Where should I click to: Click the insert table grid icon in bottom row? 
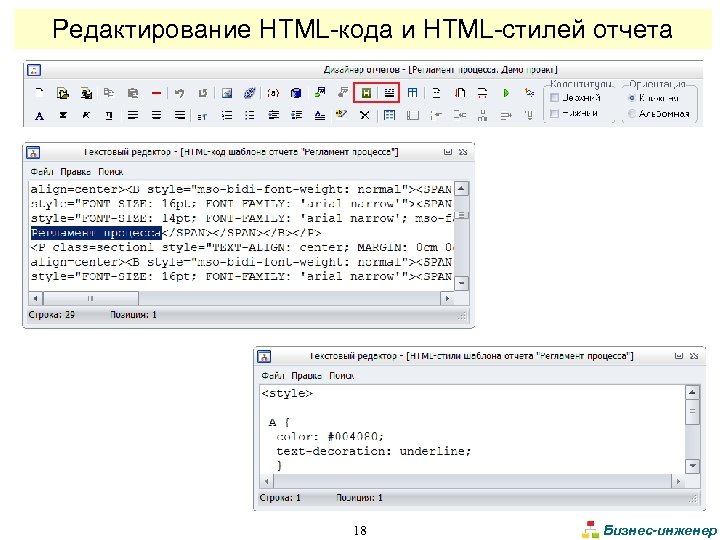389,116
